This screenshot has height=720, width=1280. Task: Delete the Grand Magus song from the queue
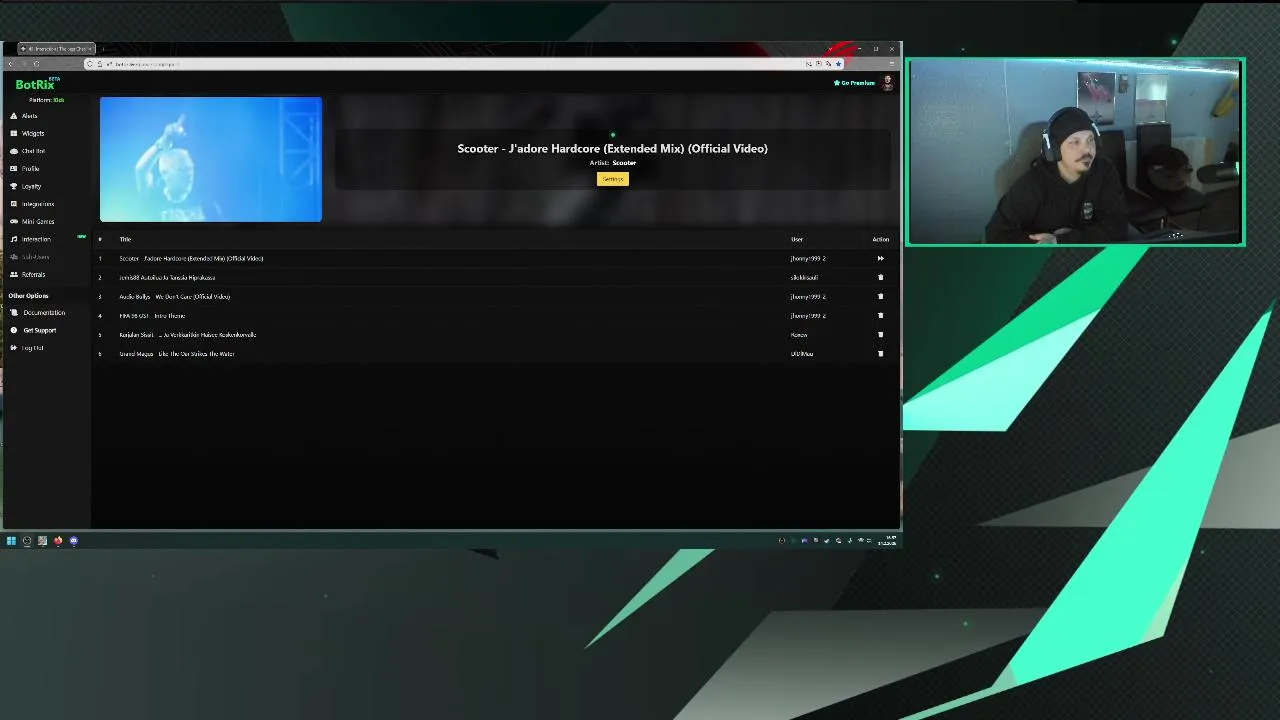(881, 353)
